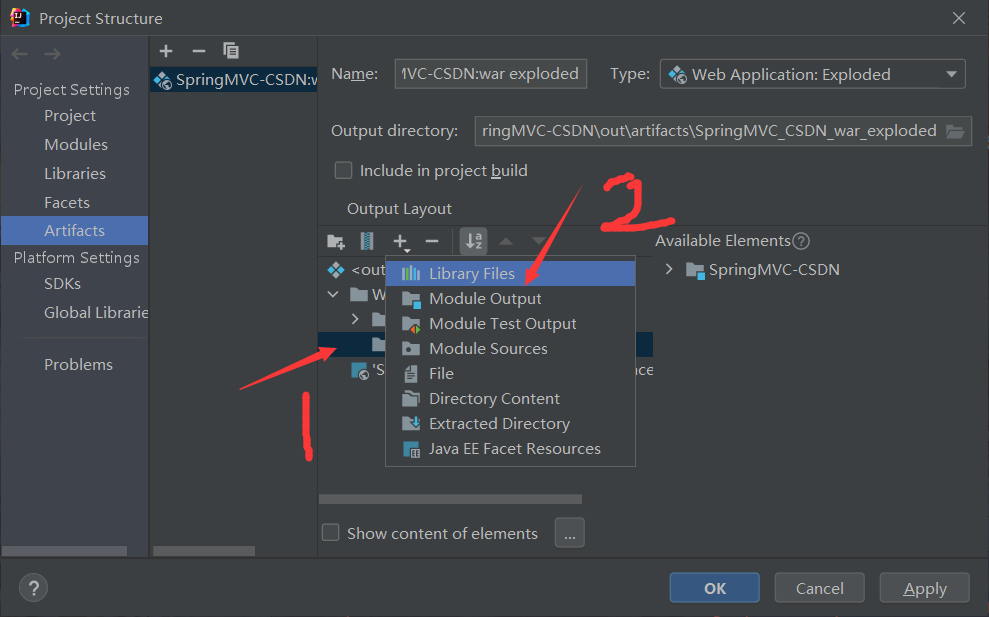The height and width of the screenshot is (617, 989).
Task: Click the Project Settings heading
Action: 71,90
